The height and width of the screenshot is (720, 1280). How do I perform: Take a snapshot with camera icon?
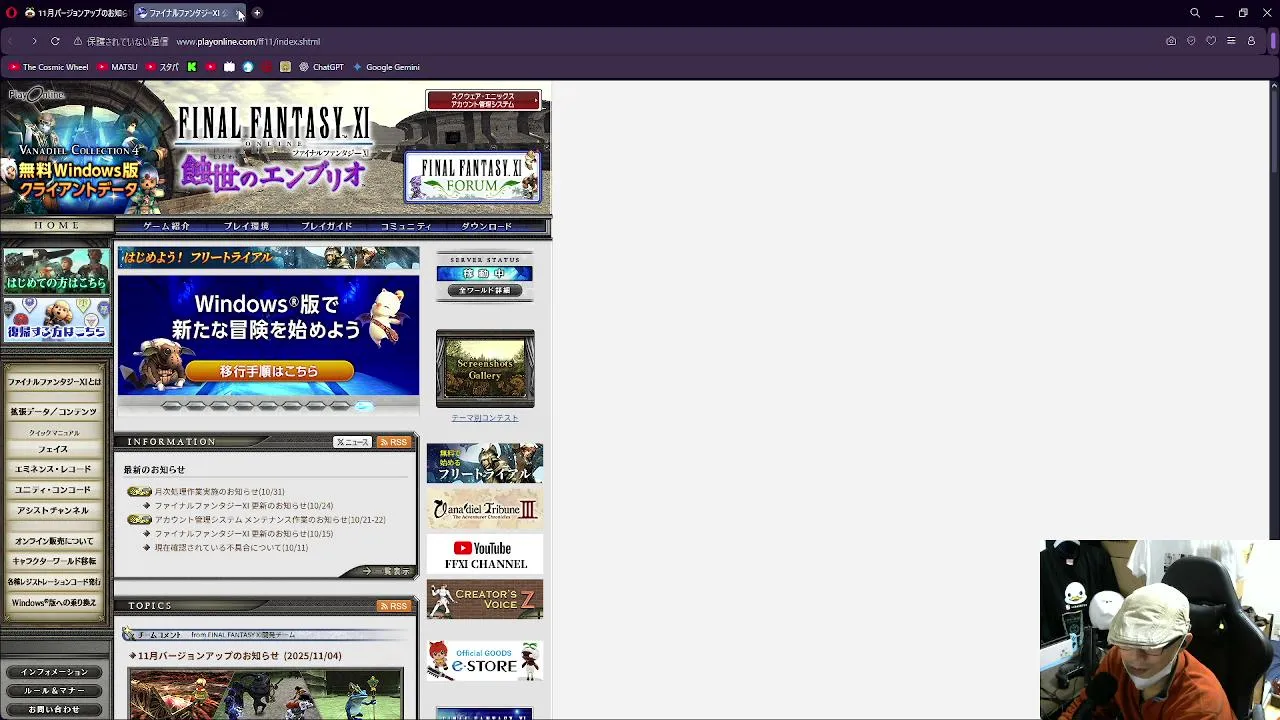1171,41
